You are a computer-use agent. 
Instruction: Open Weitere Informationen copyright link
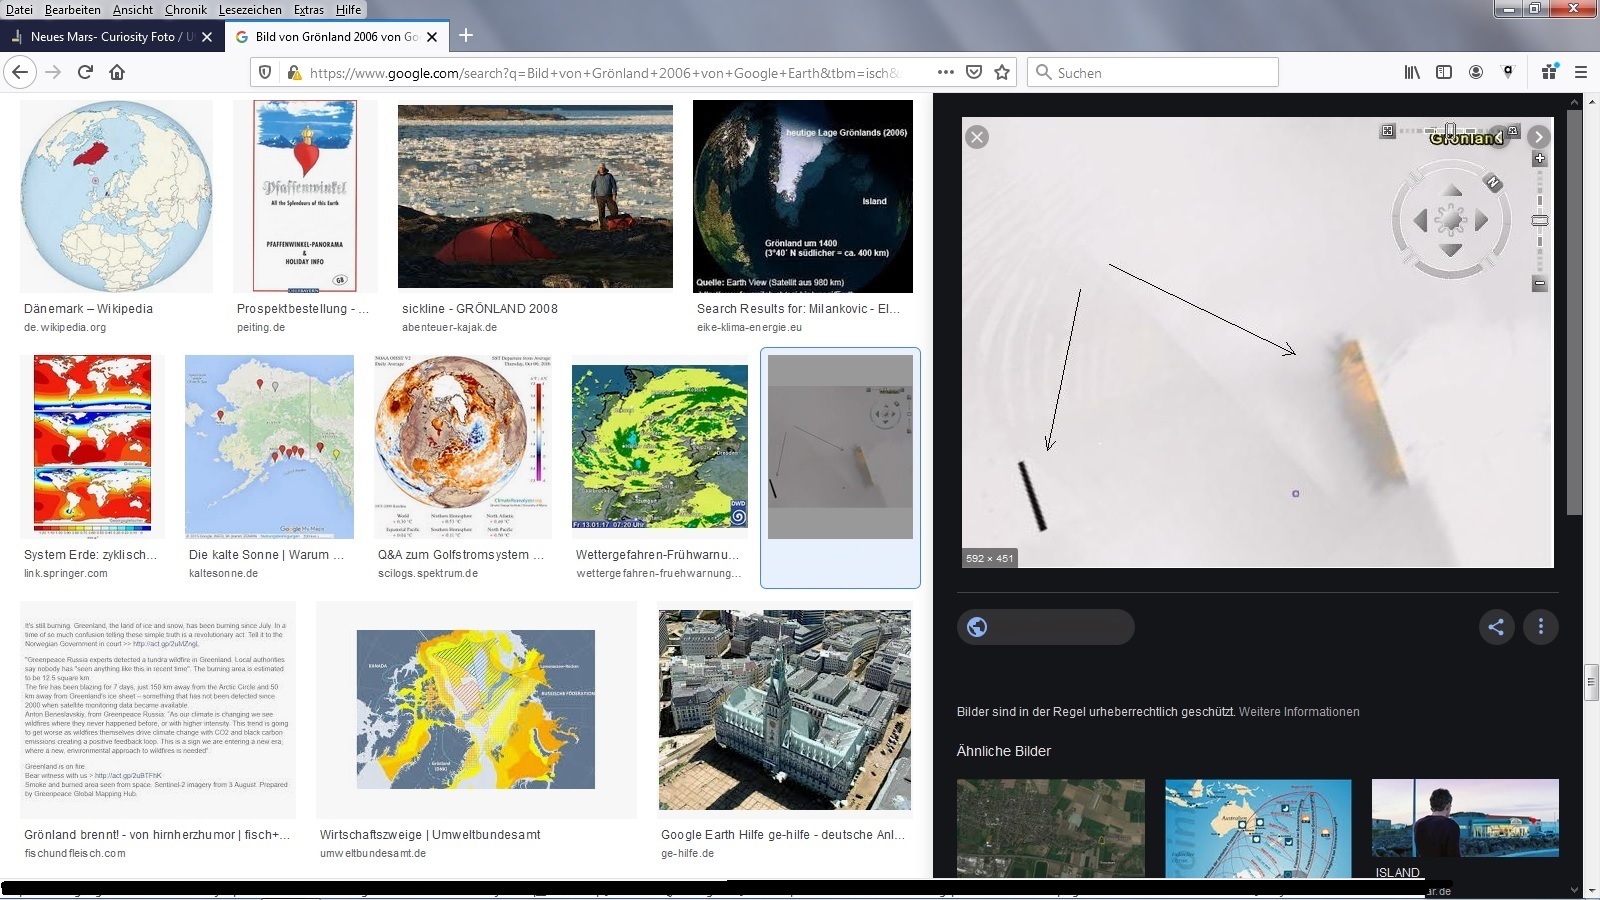(1299, 712)
